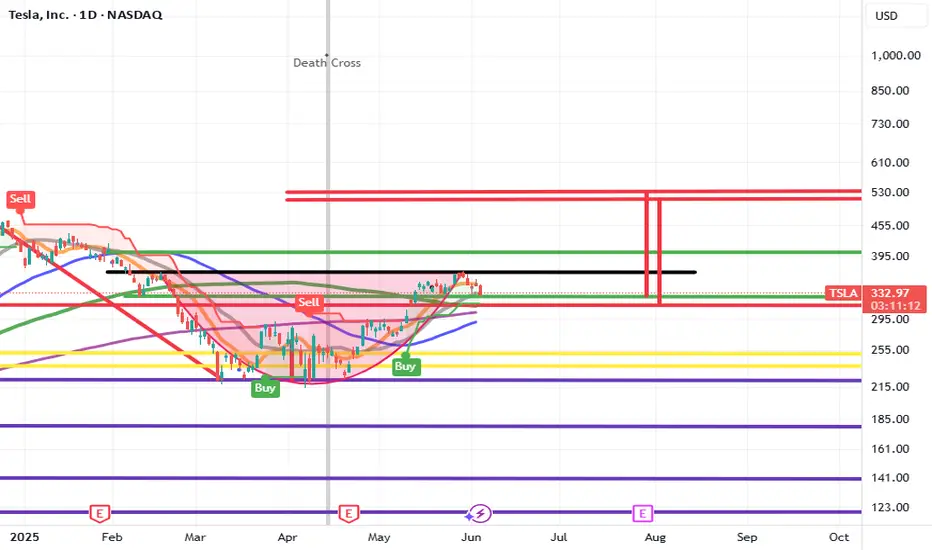Click the Sep label on time axis
Screen dimensions: 932x550
pyautogui.click(x=747, y=538)
